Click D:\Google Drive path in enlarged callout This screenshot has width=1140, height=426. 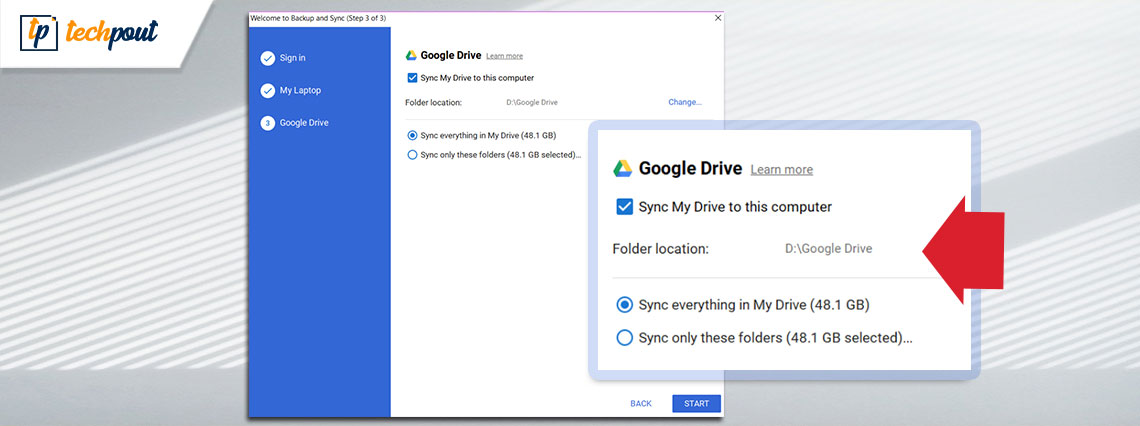click(828, 249)
